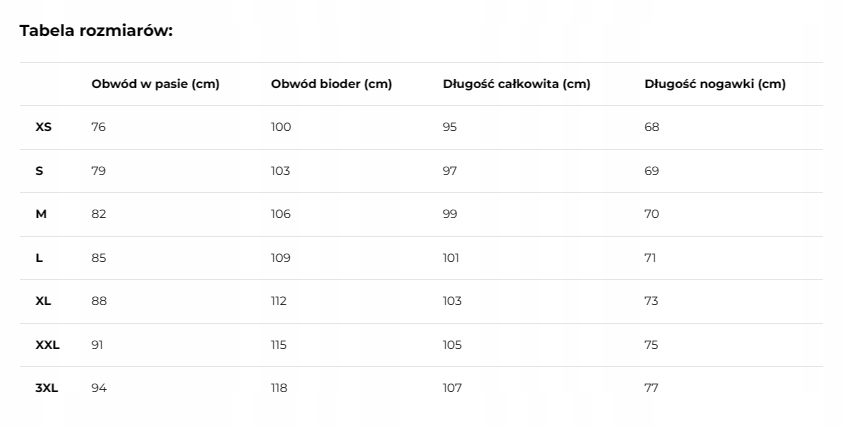This screenshot has height=428, width=845.
Task: Click waist value 76 in XS row
Action: (98, 127)
